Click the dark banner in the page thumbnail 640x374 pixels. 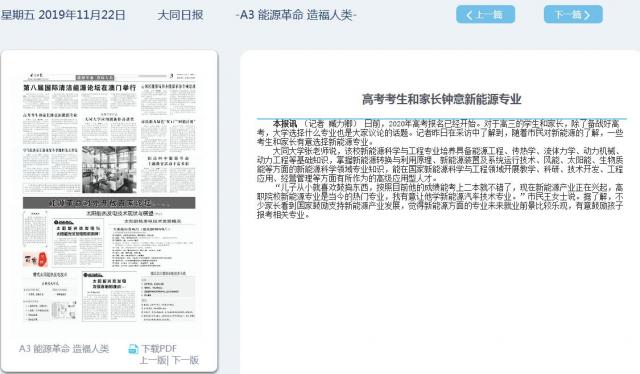[x=109, y=203]
